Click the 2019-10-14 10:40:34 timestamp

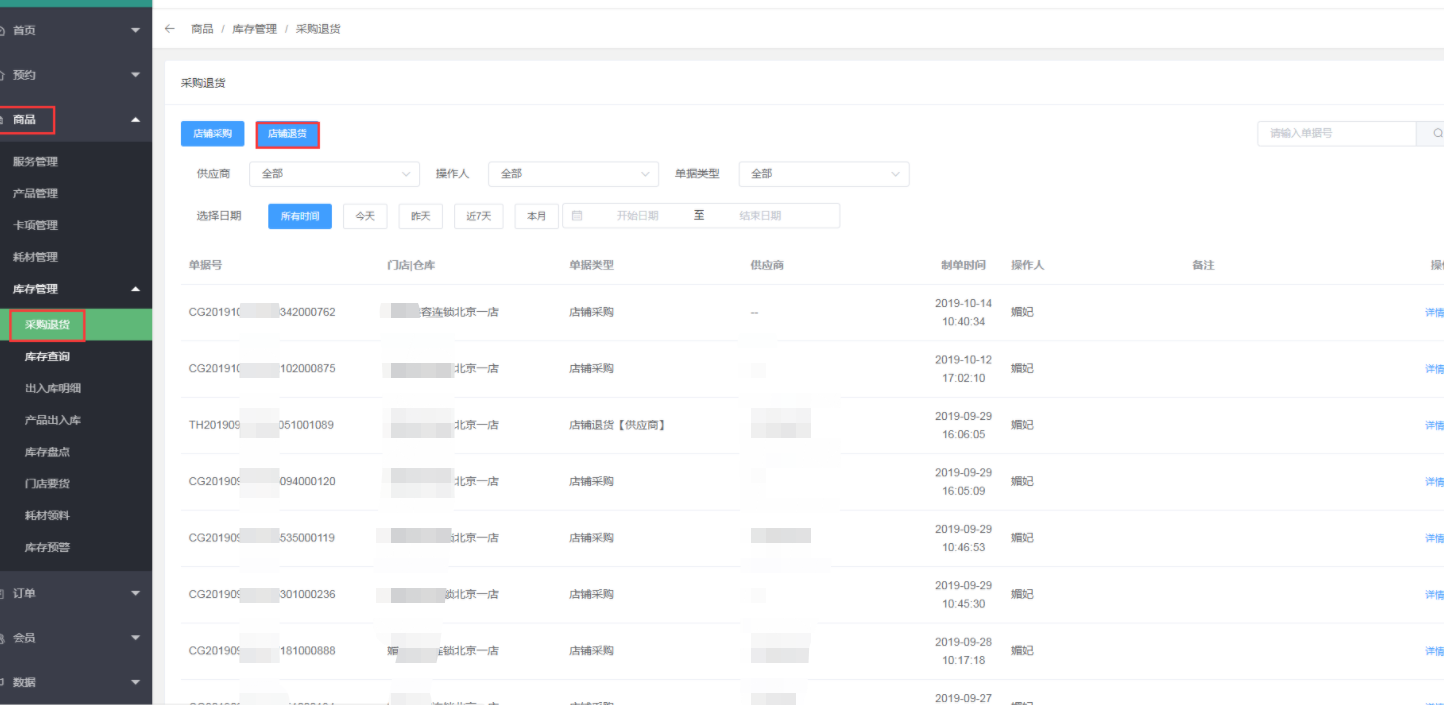tap(963, 312)
